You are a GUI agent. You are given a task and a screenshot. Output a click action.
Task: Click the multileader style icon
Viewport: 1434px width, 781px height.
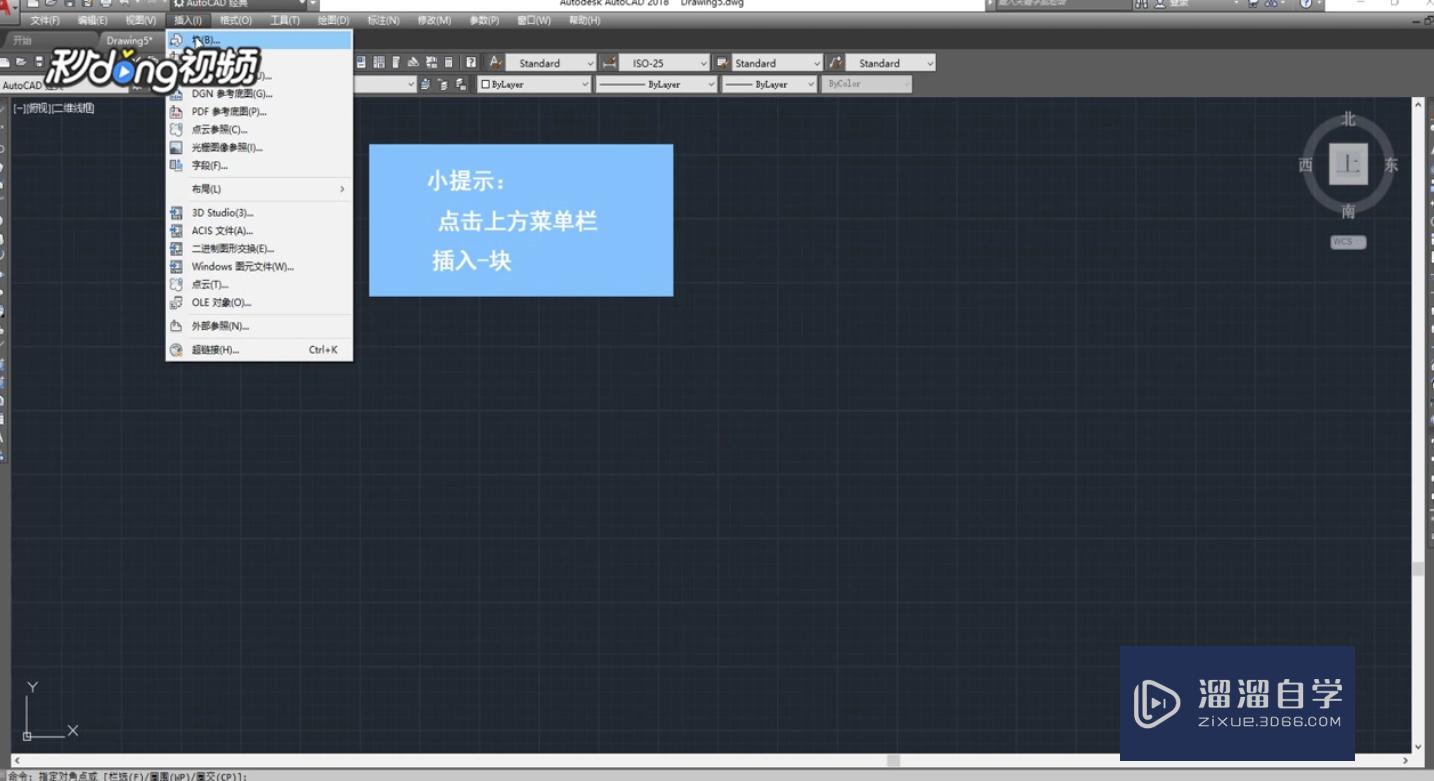[836, 62]
